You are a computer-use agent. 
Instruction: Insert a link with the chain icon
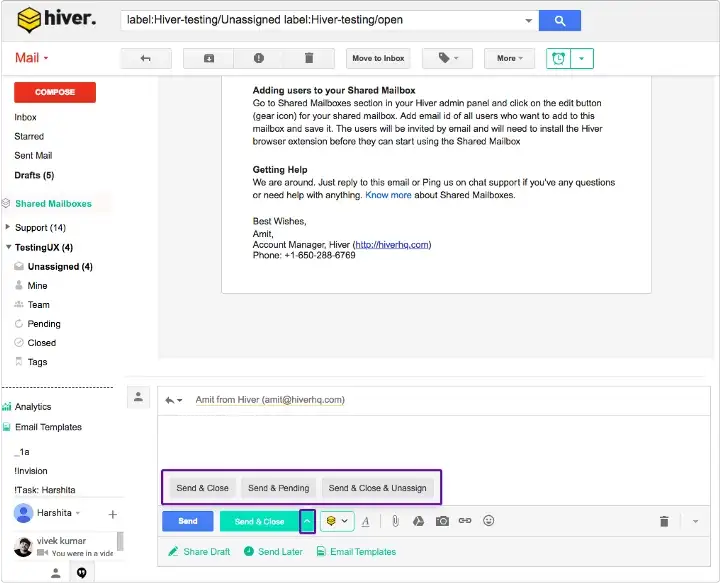click(465, 521)
